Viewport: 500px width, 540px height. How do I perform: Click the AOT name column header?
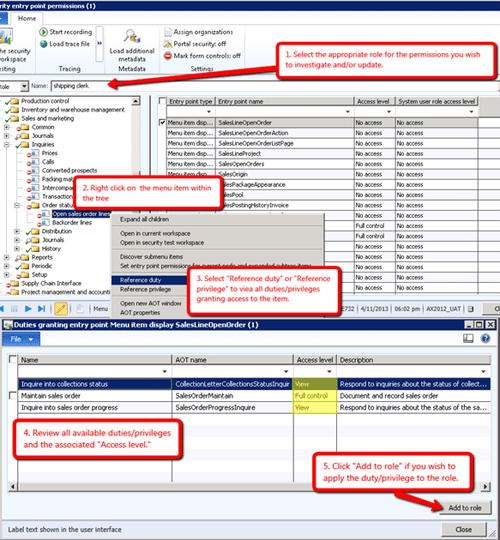tap(232, 360)
